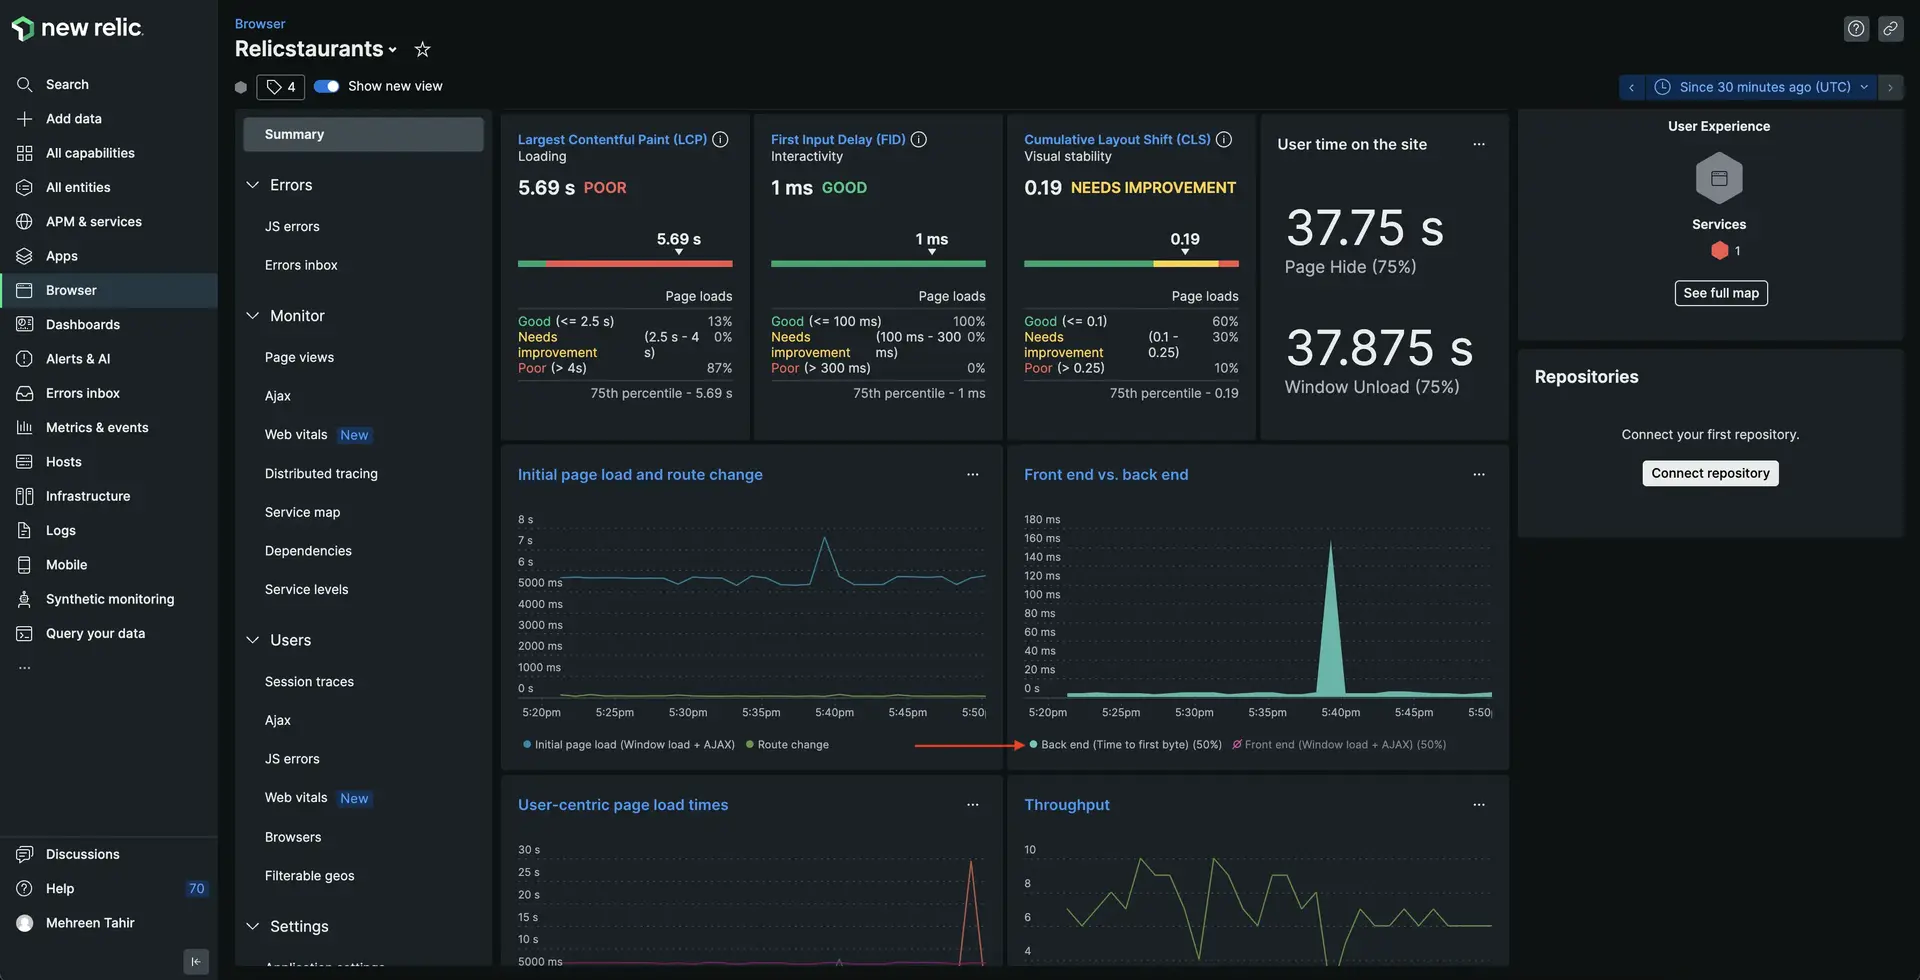
Task: Select the Summary tab
Action: (x=363, y=135)
